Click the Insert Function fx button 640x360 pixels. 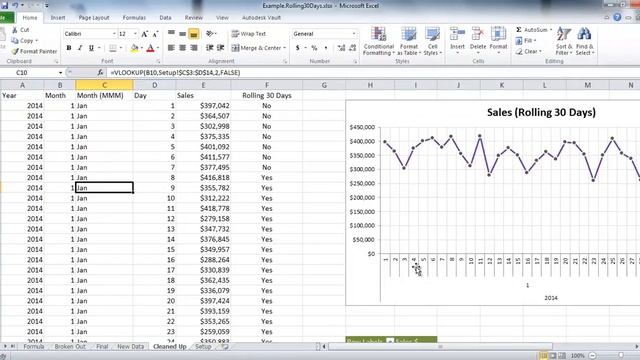tap(100, 73)
